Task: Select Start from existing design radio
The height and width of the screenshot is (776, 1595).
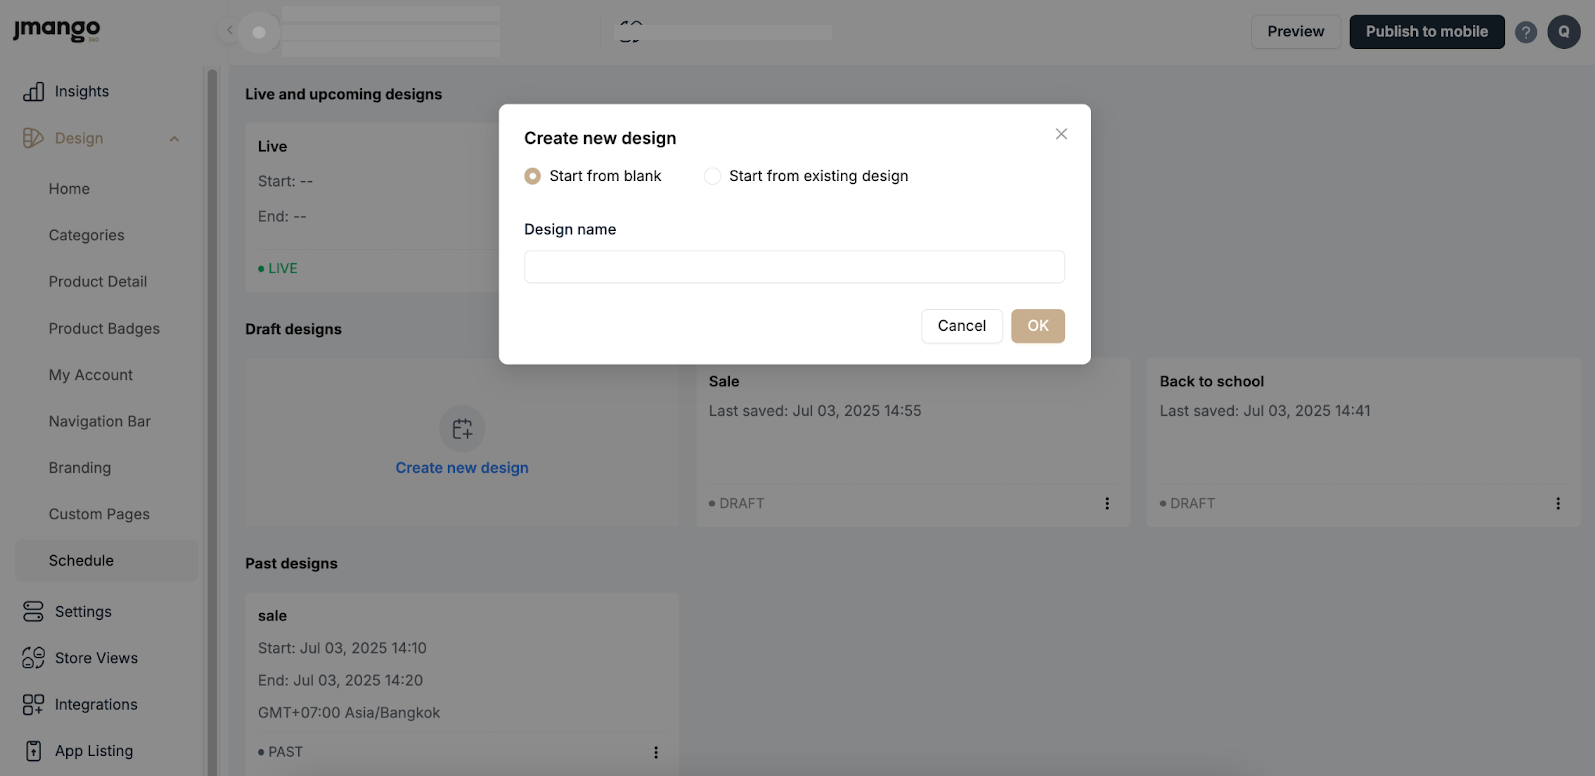Action: (x=712, y=176)
